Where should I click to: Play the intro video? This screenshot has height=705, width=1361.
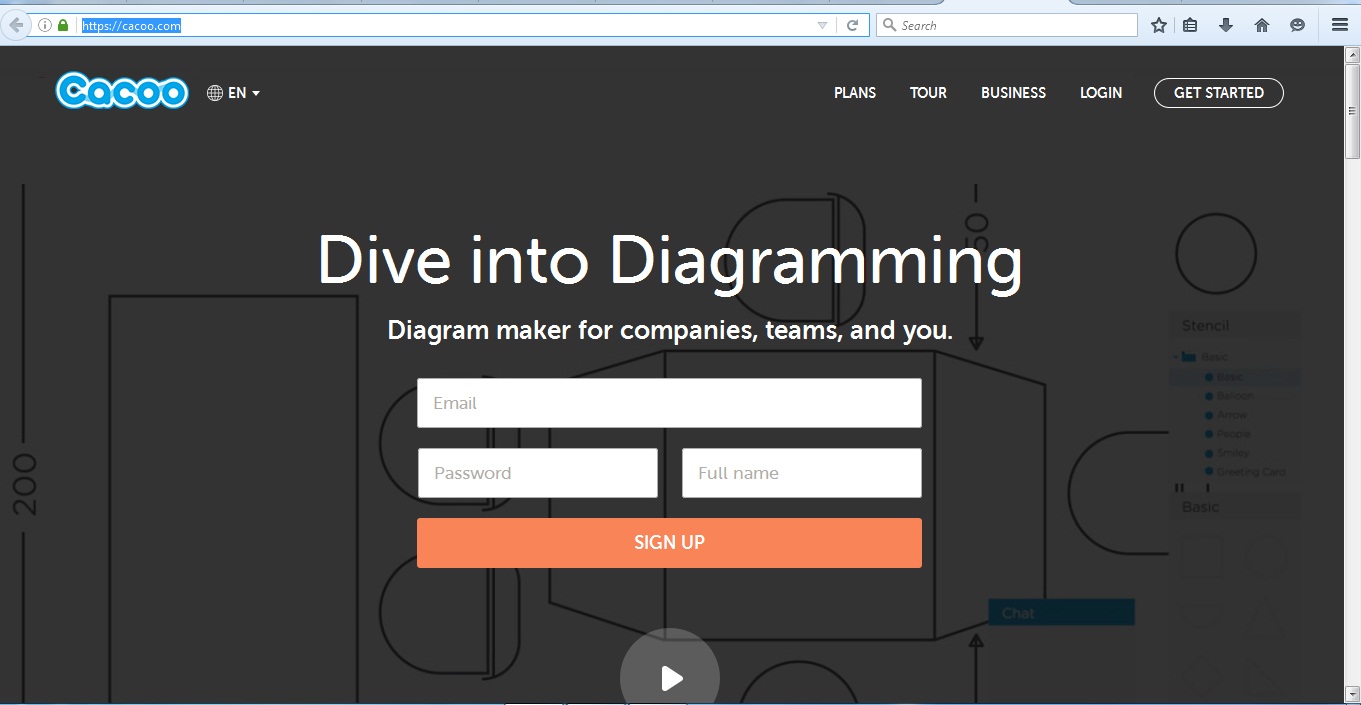670,672
